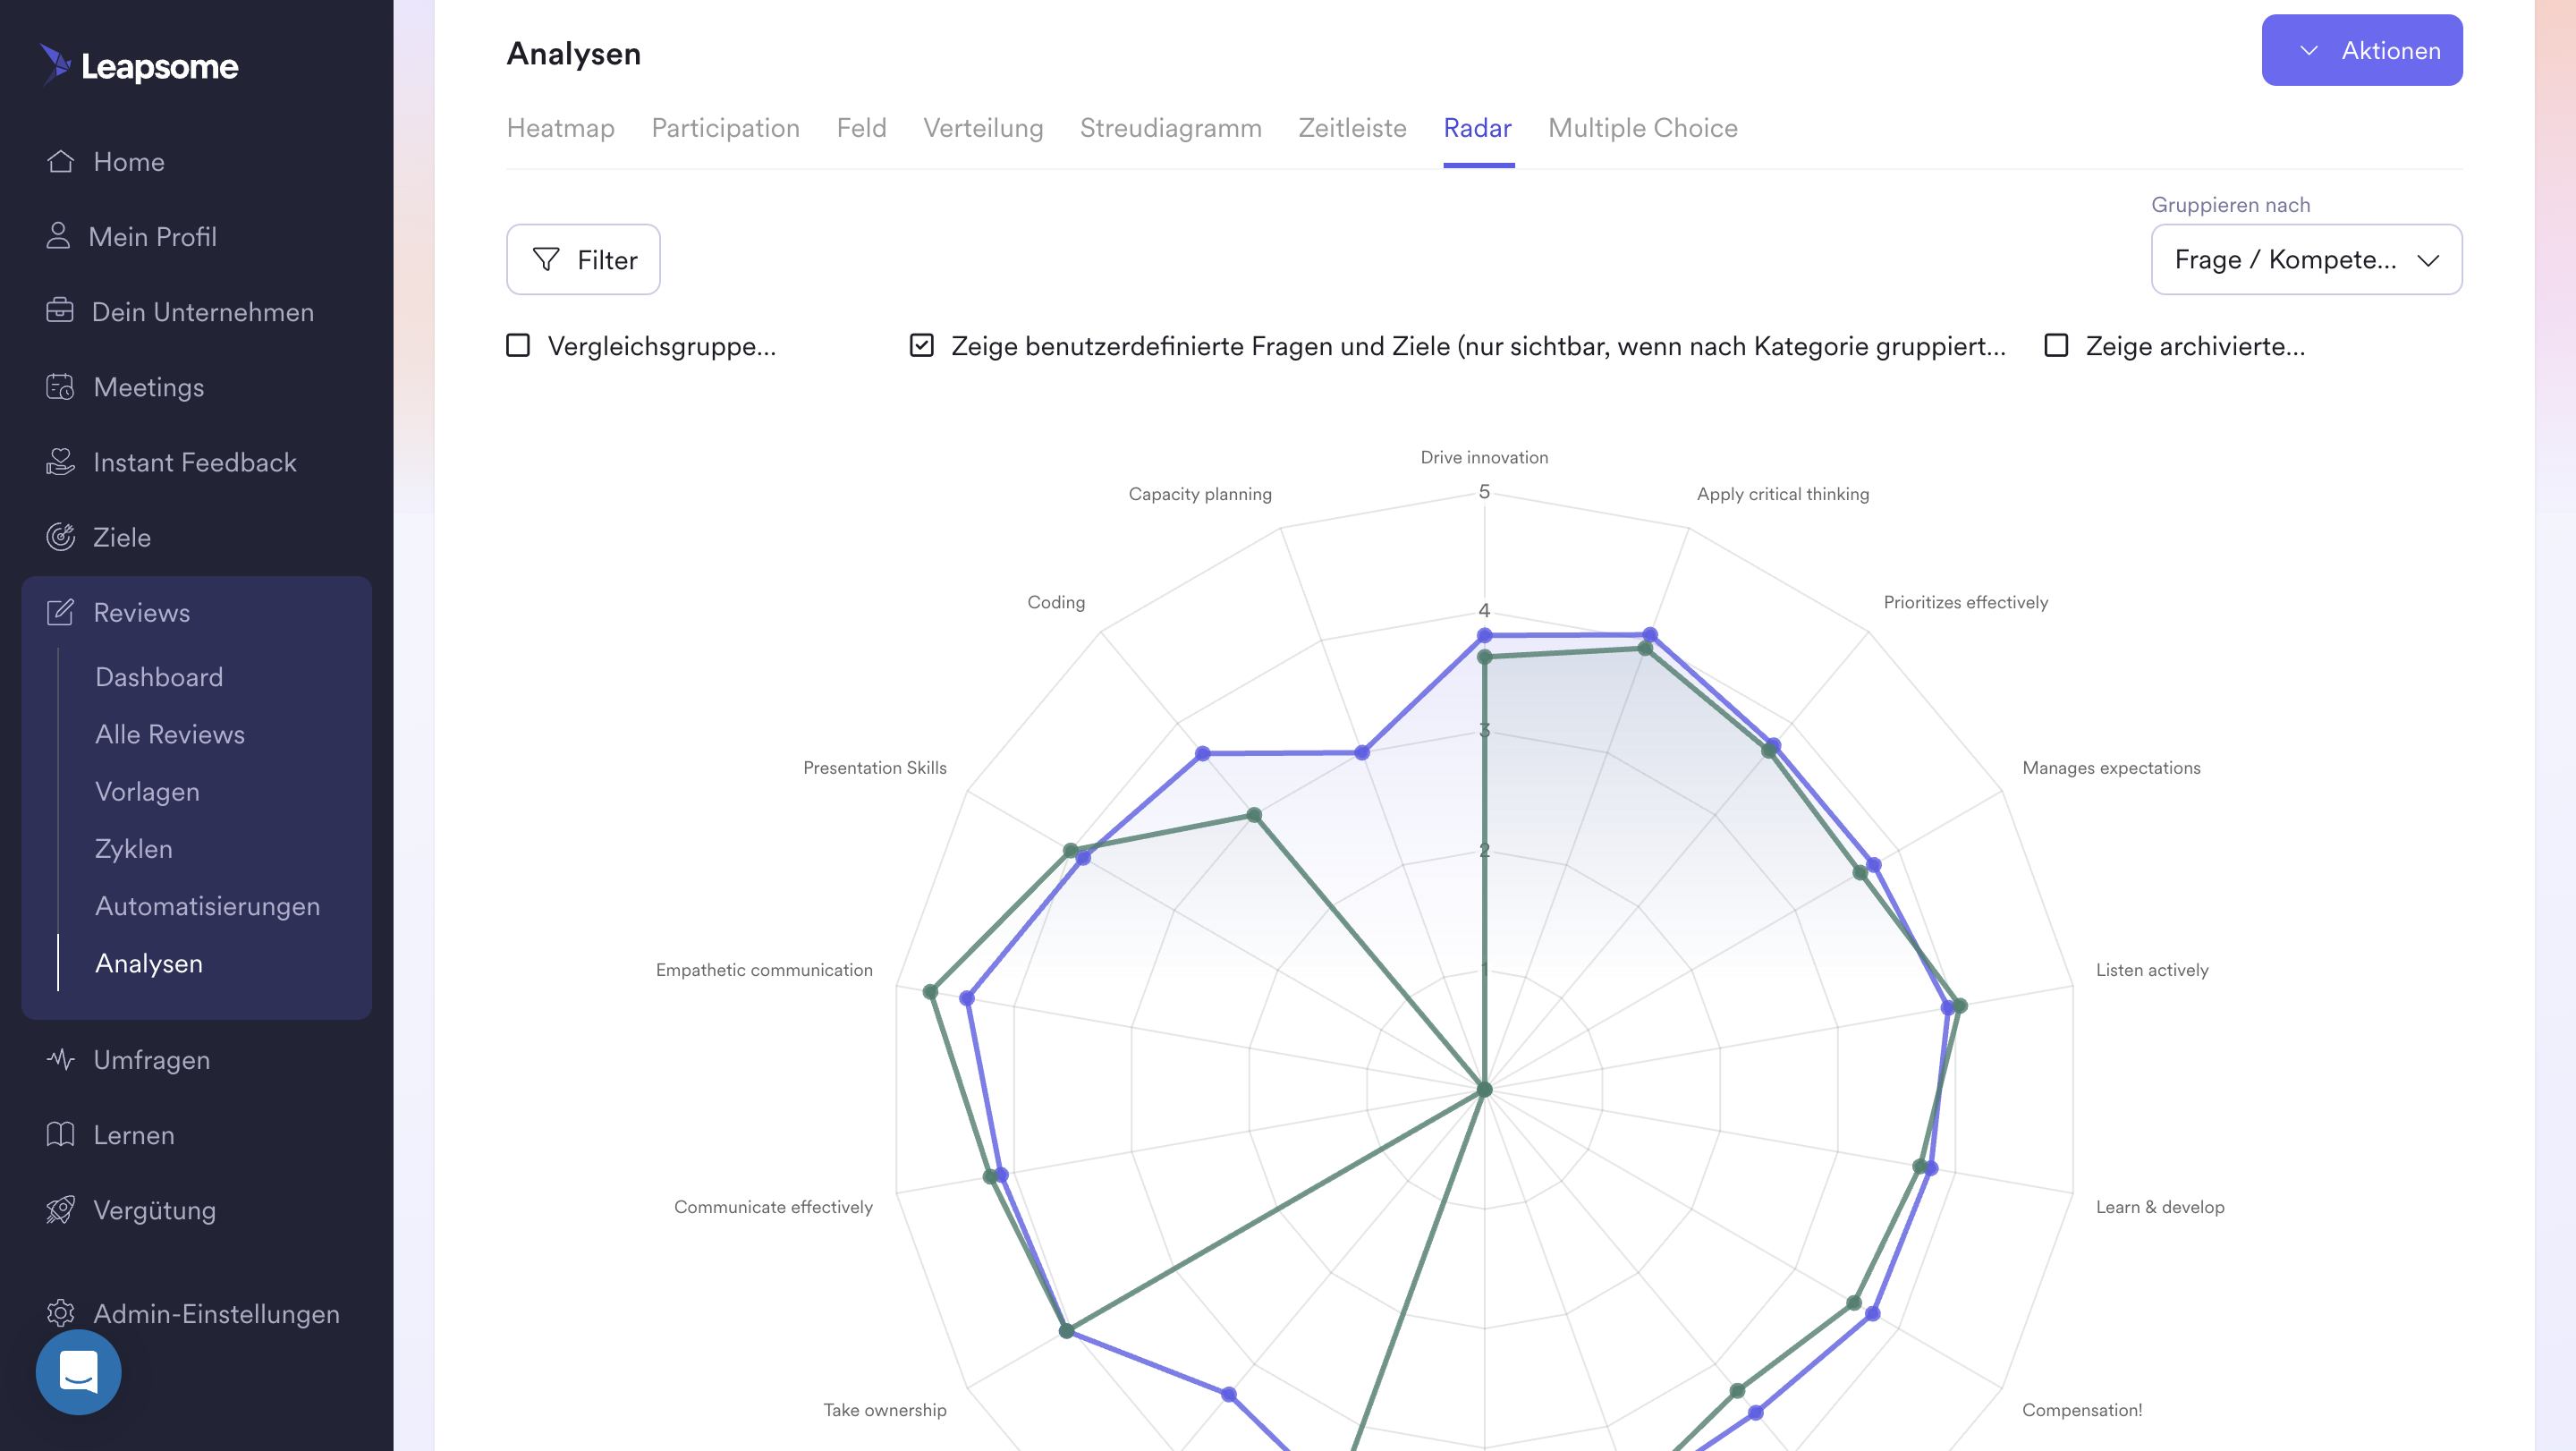Expand the Aktionen dropdown chevron
The image size is (2576, 1451).
(2308, 50)
